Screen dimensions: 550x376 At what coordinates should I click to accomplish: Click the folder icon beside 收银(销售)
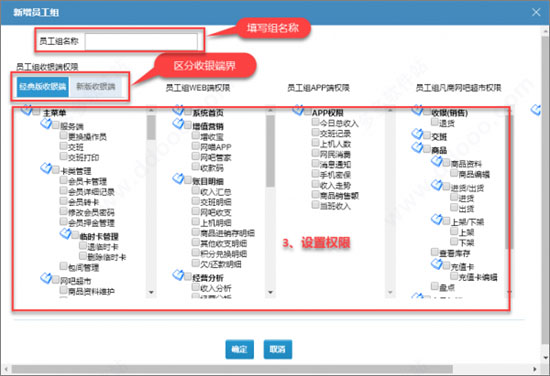click(x=417, y=110)
